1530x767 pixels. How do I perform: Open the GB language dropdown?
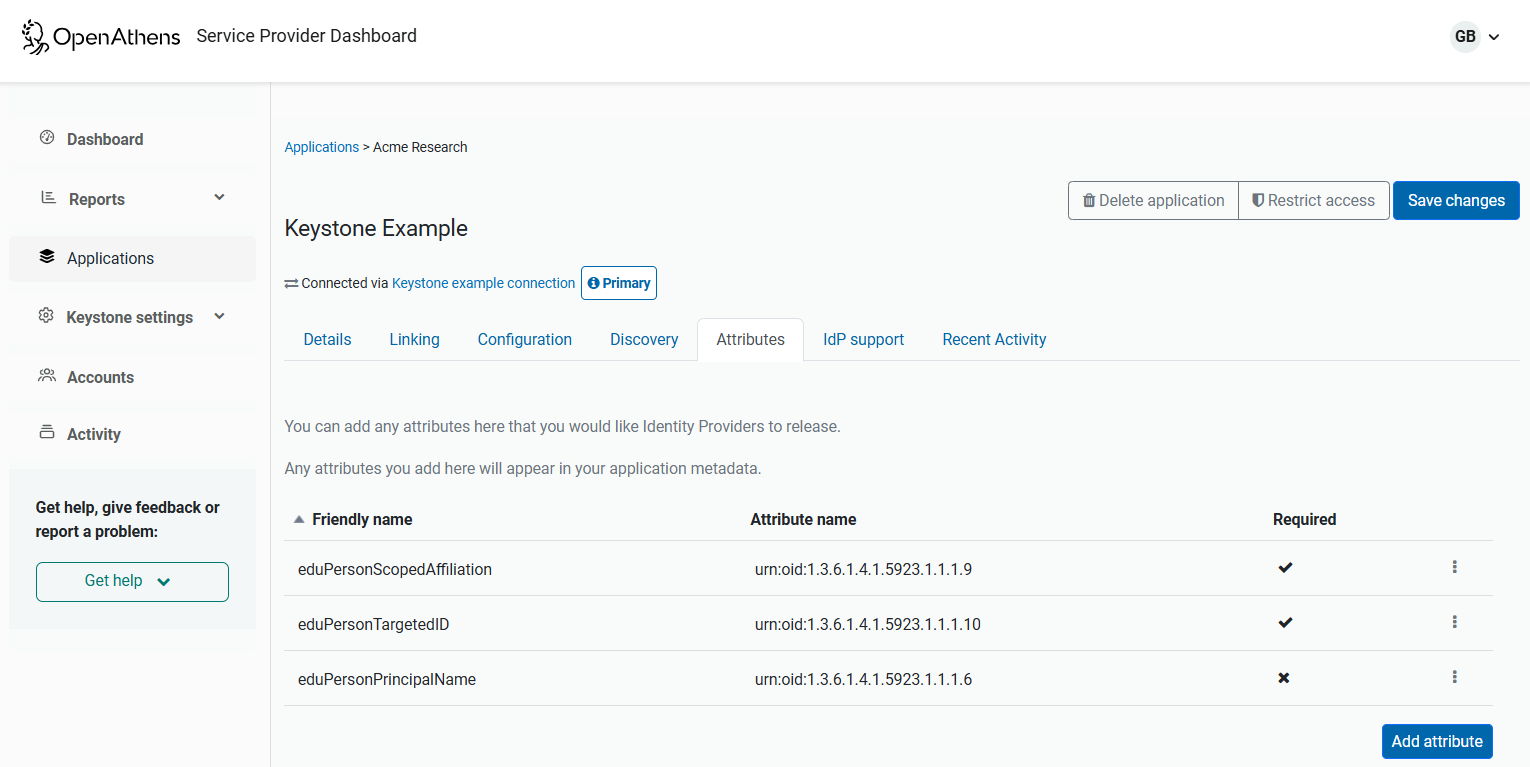[x=1474, y=36]
